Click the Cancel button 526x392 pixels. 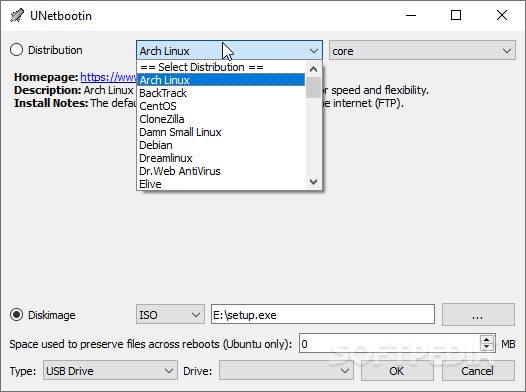click(478, 371)
